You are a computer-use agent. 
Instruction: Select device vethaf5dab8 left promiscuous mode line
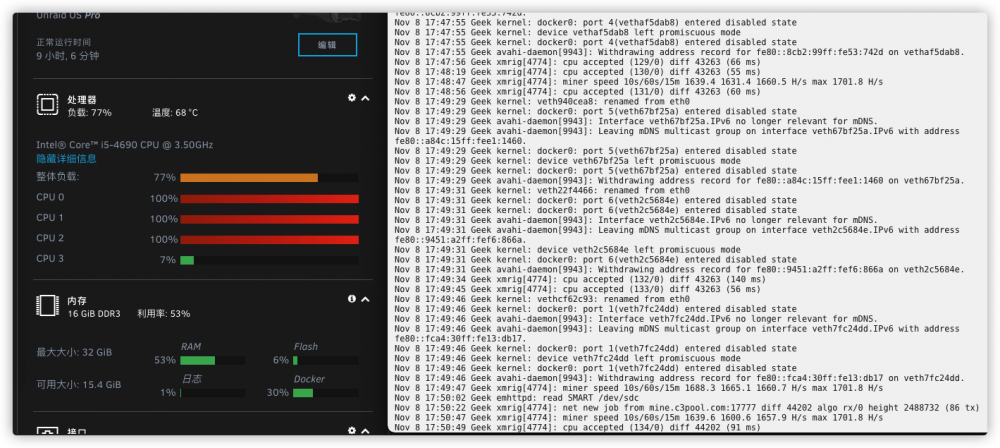[567, 32]
